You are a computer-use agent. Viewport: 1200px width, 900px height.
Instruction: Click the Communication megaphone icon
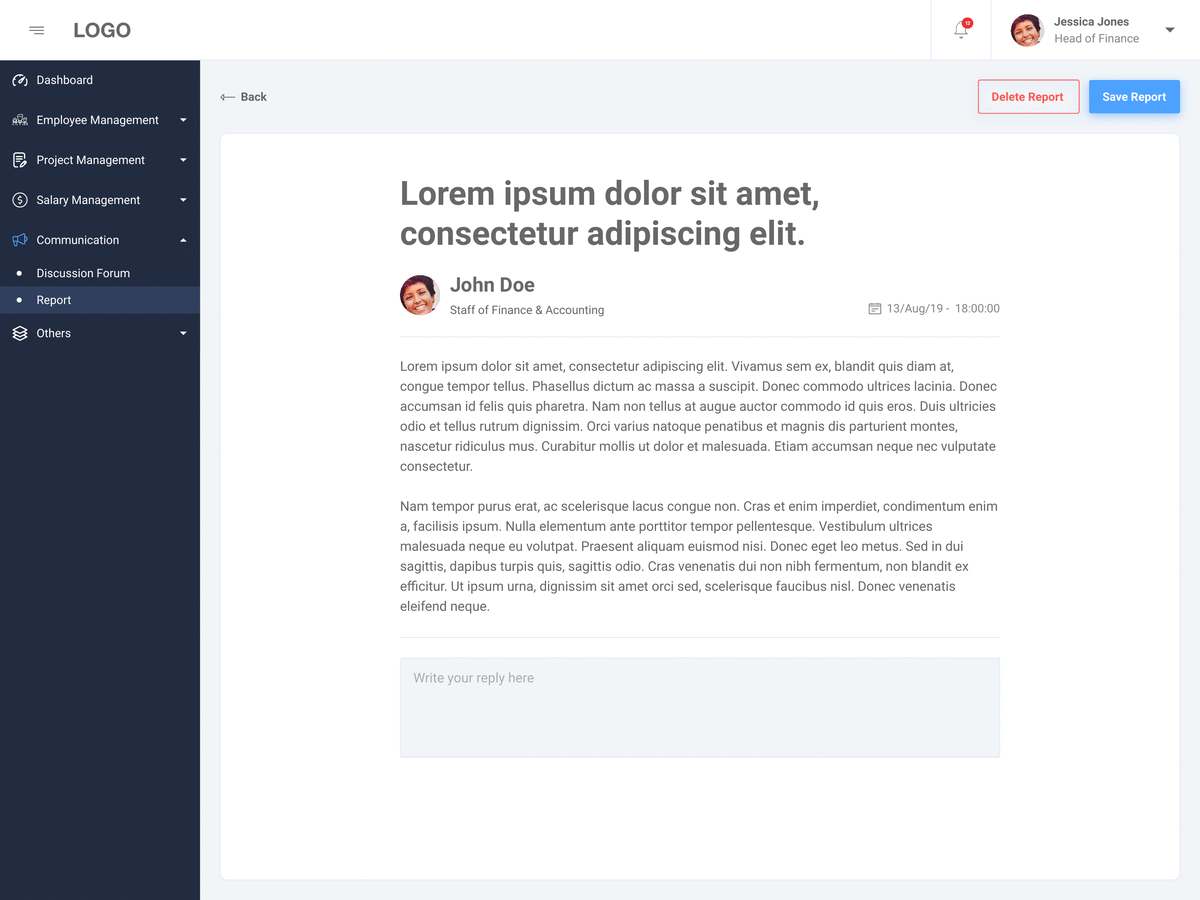20,240
